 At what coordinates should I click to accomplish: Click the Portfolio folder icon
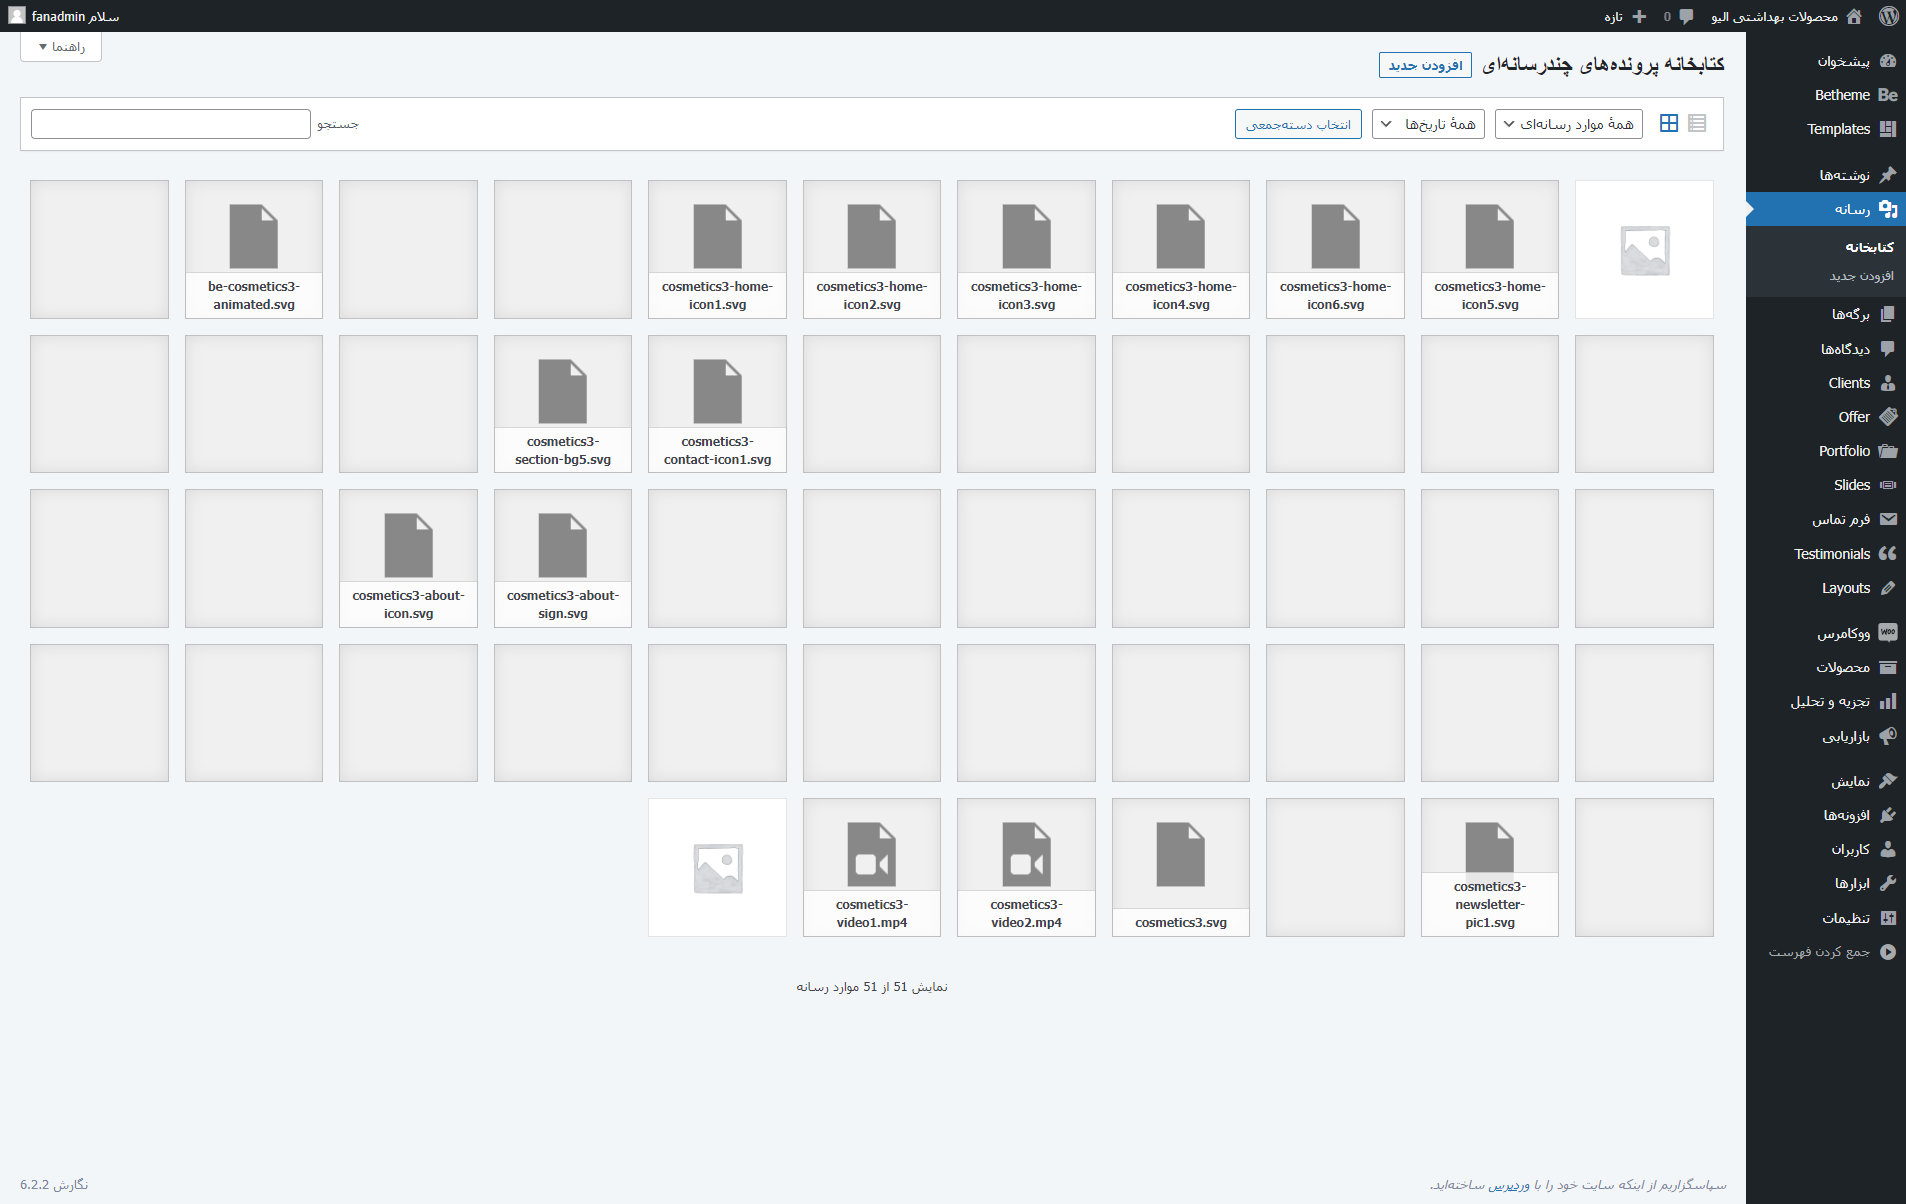click(x=1888, y=451)
